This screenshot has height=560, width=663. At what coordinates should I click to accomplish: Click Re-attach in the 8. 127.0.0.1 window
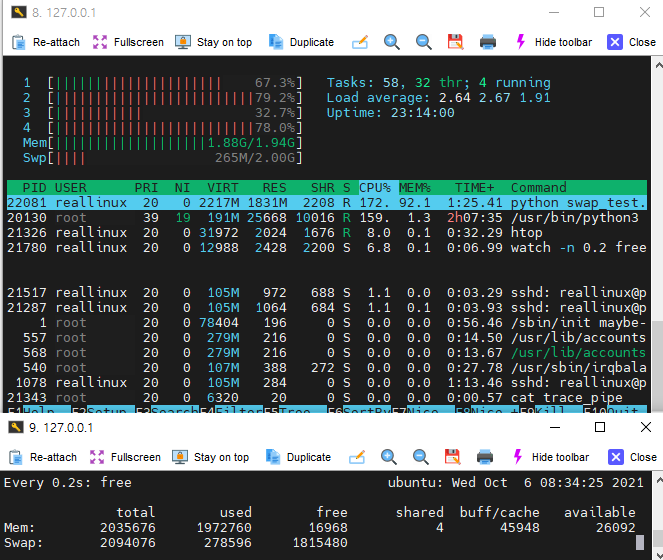point(46,42)
